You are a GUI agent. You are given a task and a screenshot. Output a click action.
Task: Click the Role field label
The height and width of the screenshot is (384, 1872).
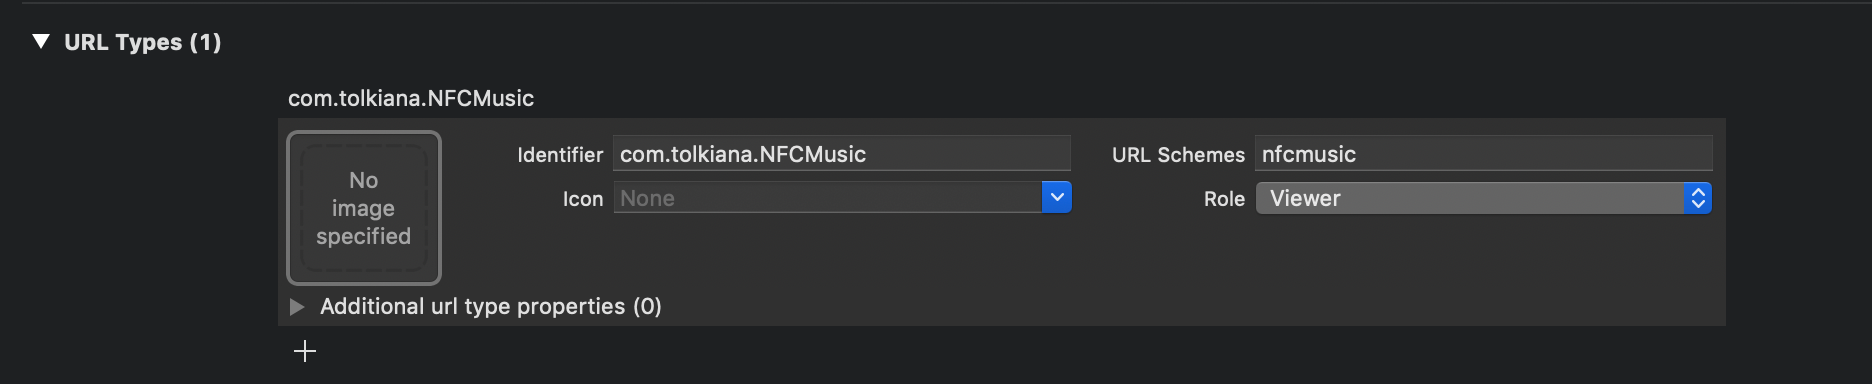coord(1224,199)
